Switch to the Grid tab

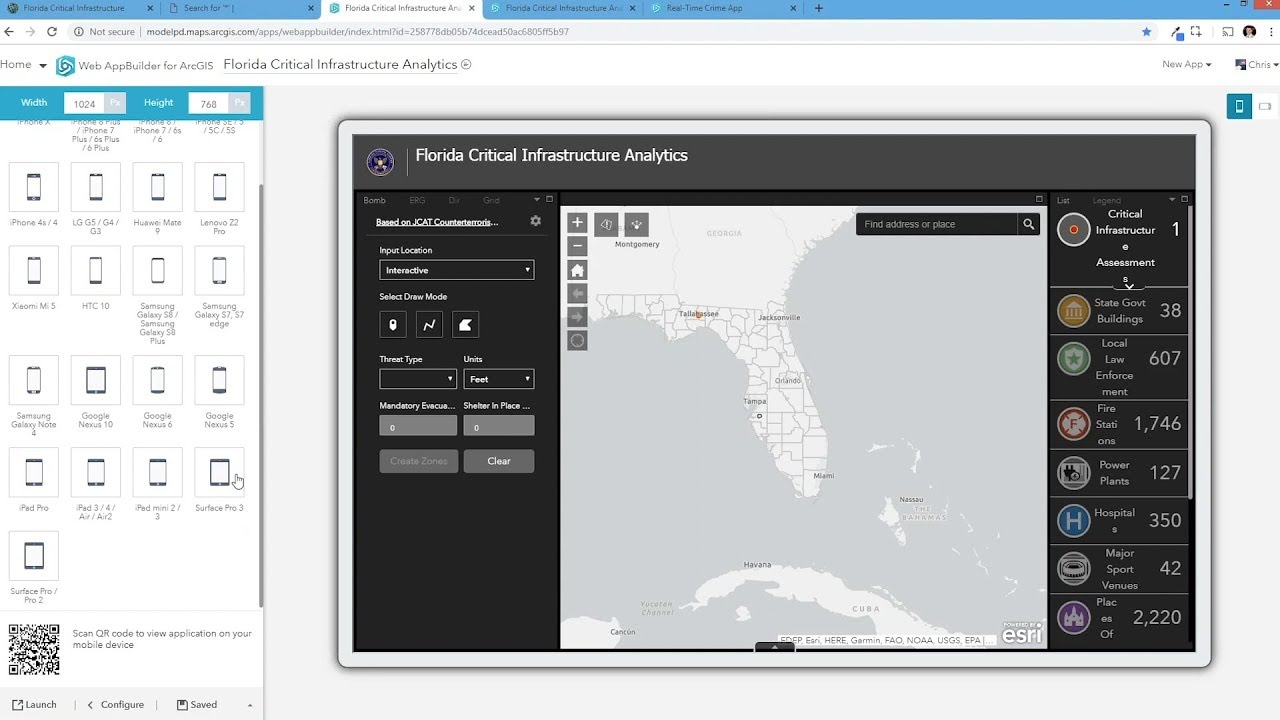(491, 200)
